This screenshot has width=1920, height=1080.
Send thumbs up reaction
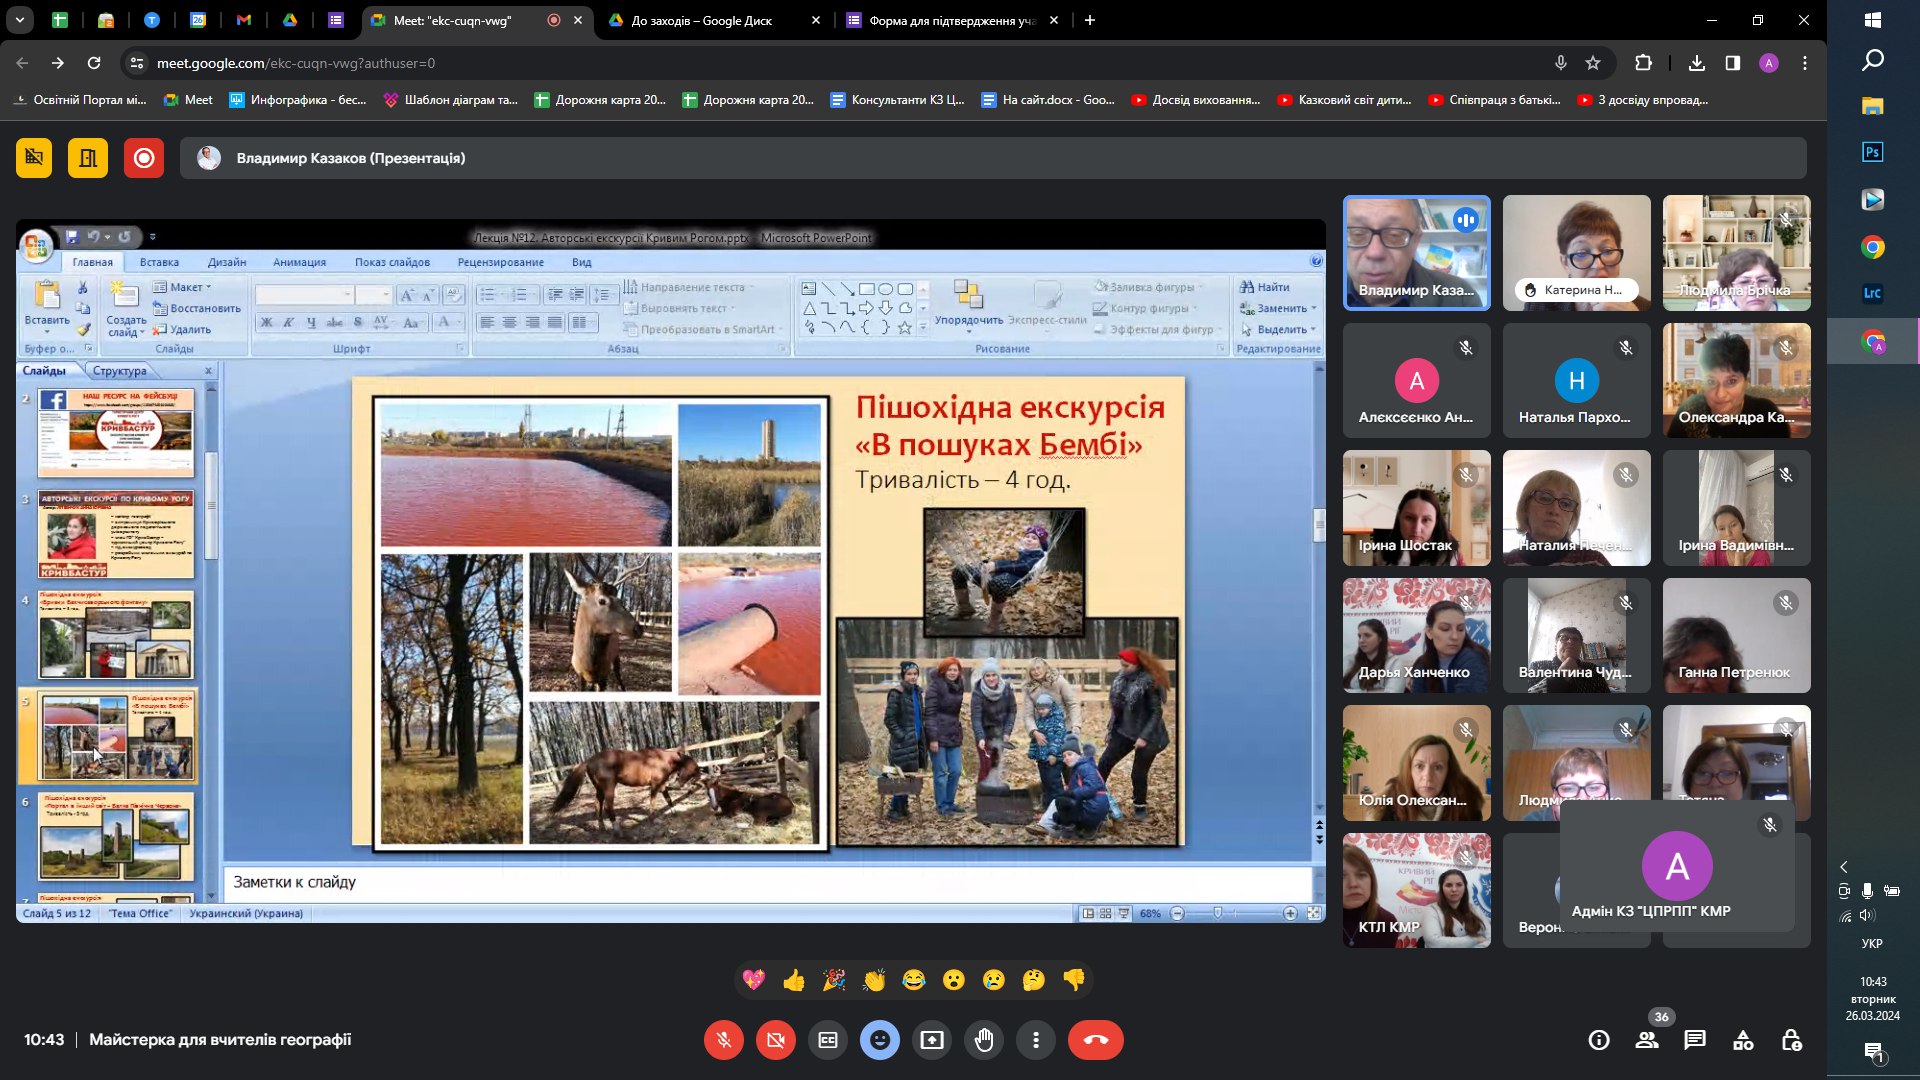[x=794, y=980]
